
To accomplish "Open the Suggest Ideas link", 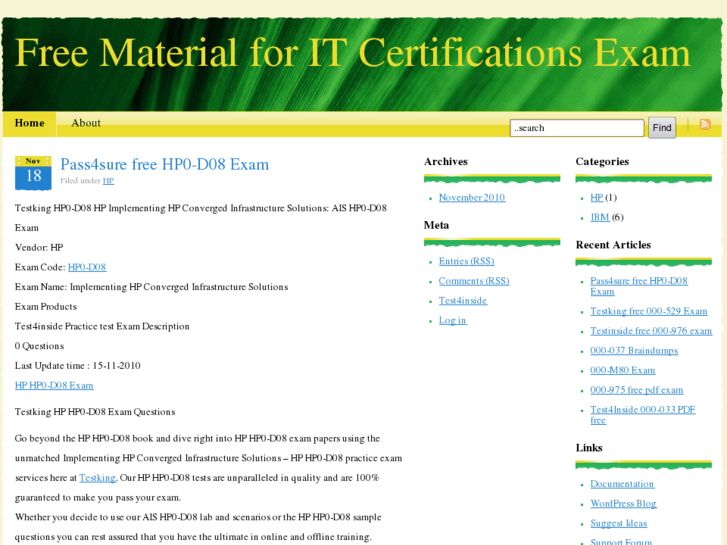I will (x=619, y=524).
